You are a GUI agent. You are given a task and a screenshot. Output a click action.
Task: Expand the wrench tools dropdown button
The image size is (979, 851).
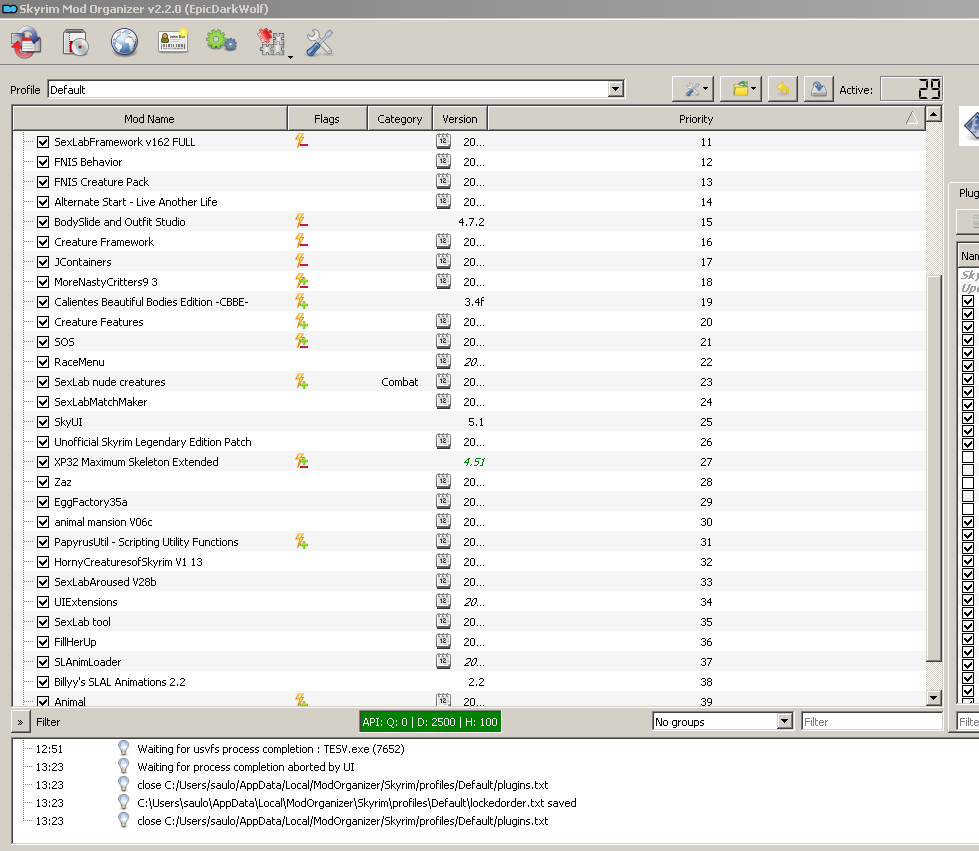coord(693,89)
